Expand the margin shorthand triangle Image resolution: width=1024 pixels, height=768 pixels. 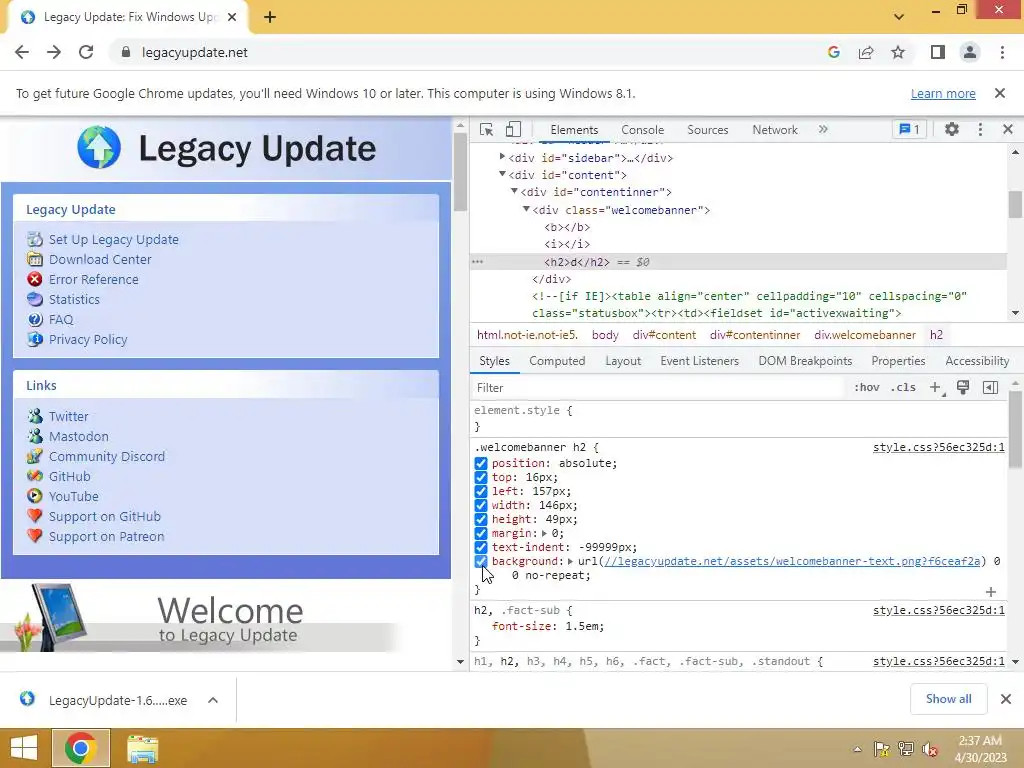click(x=545, y=534)
